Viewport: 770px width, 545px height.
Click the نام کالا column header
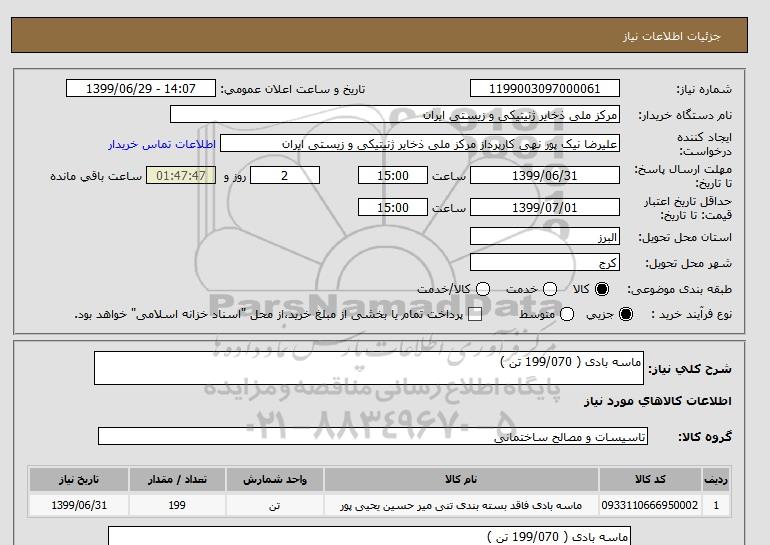(x=461, y=480)
